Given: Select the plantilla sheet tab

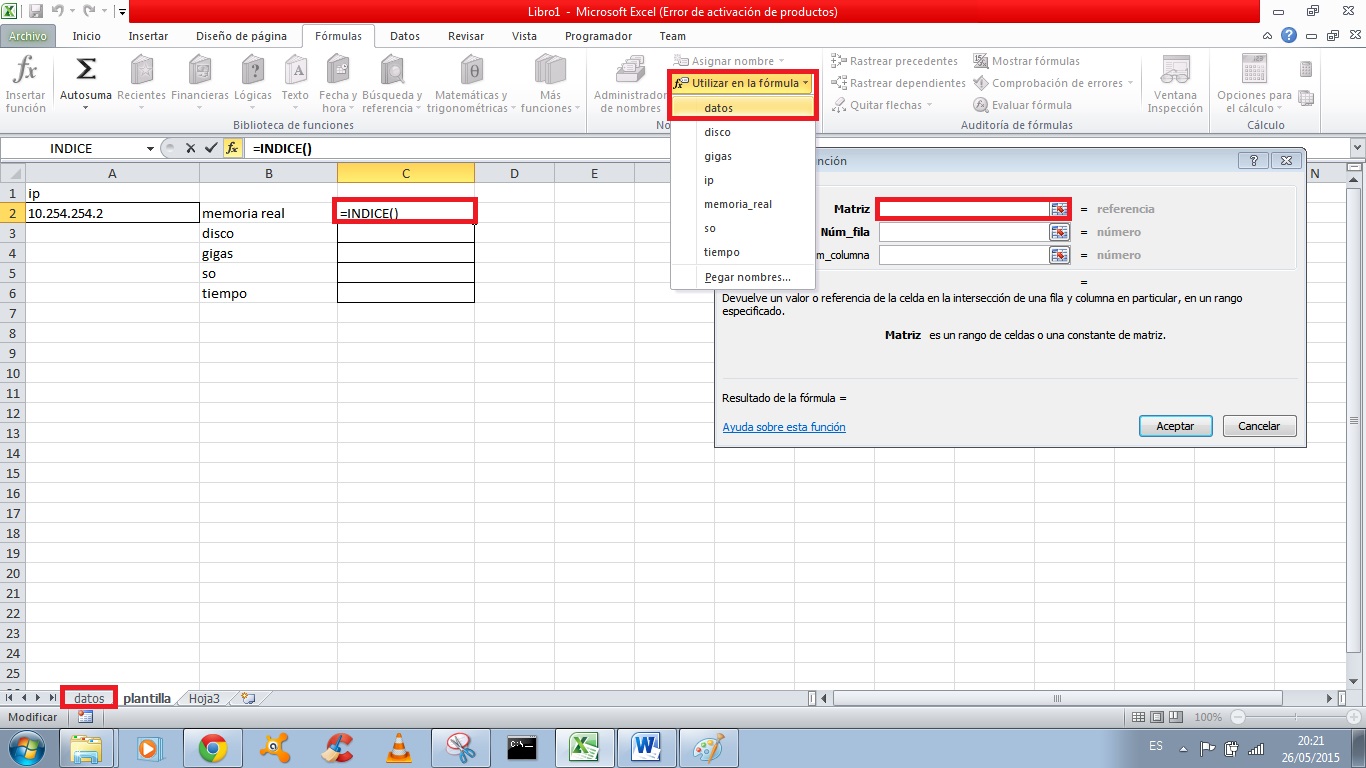Looking at the screenshot, I should coord(146,698).
